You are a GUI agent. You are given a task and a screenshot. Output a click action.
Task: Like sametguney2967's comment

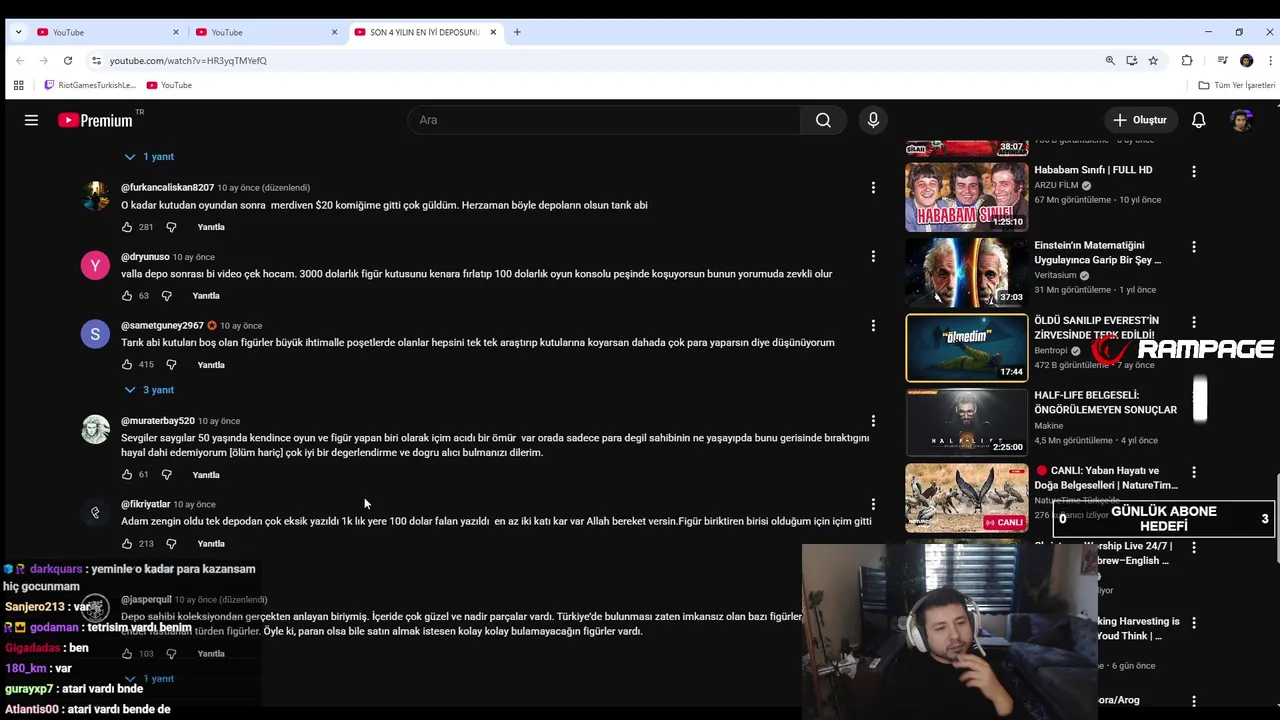[127, 365]
